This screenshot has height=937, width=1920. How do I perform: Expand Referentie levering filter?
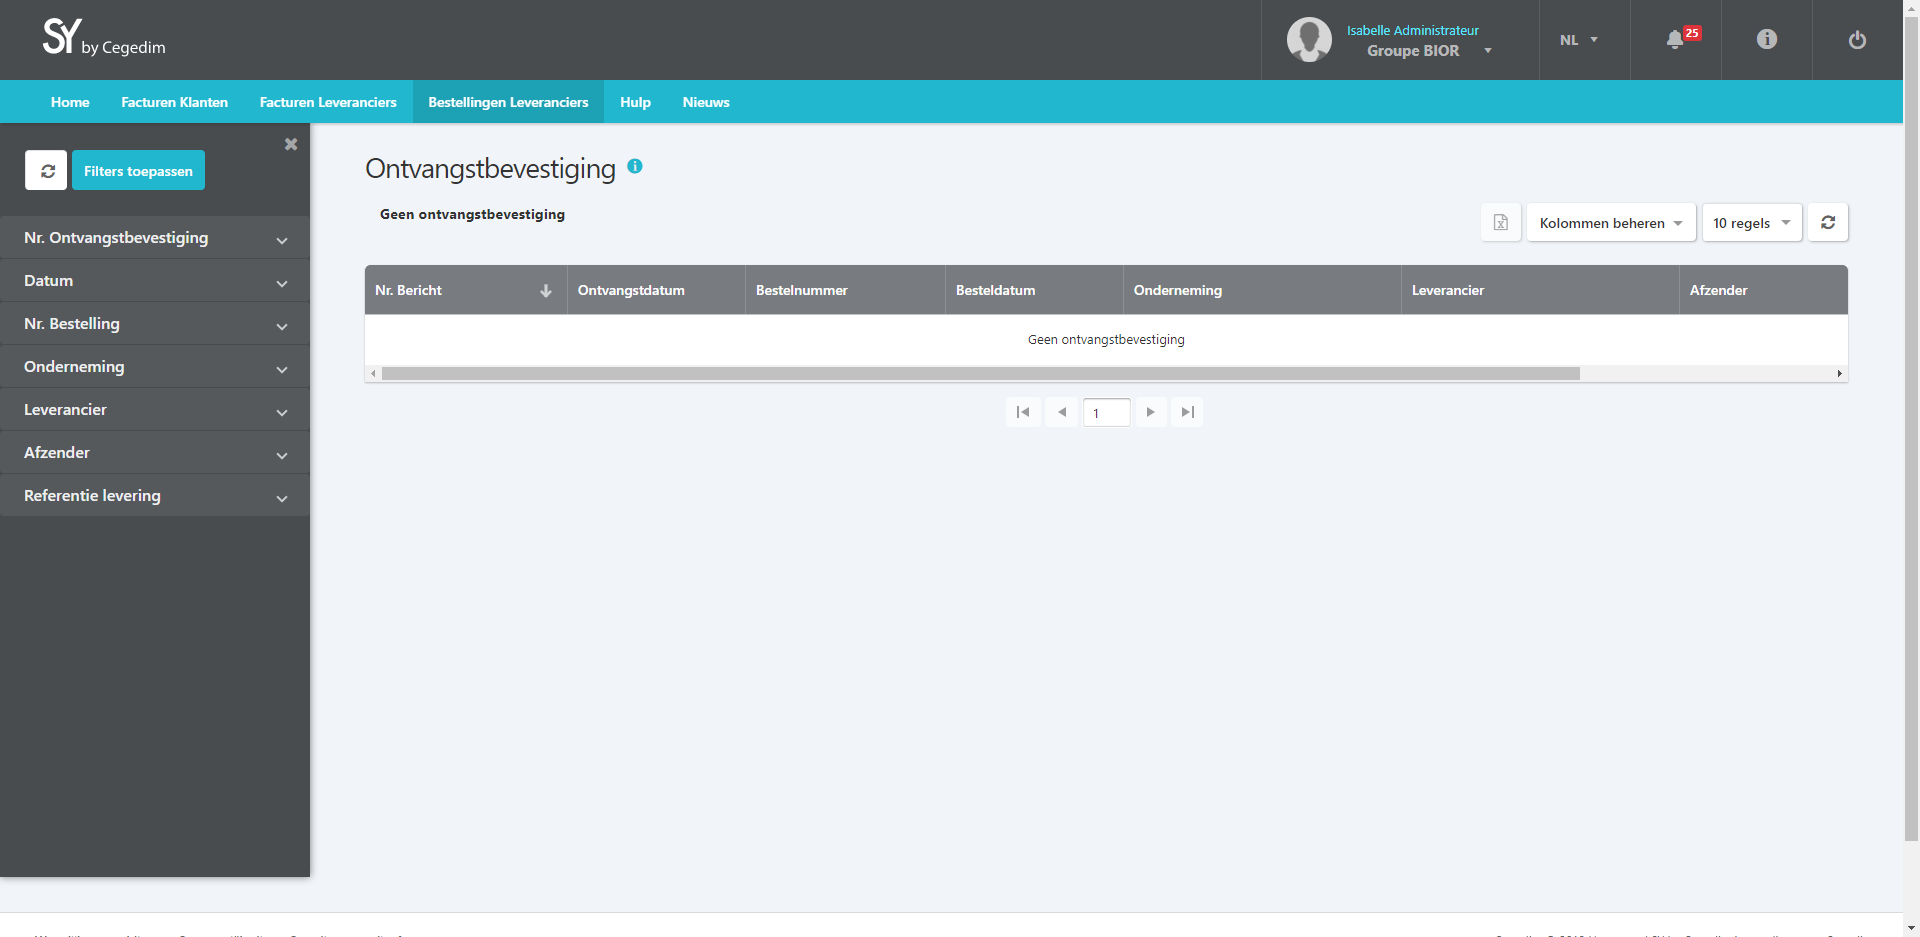point(155,496)
